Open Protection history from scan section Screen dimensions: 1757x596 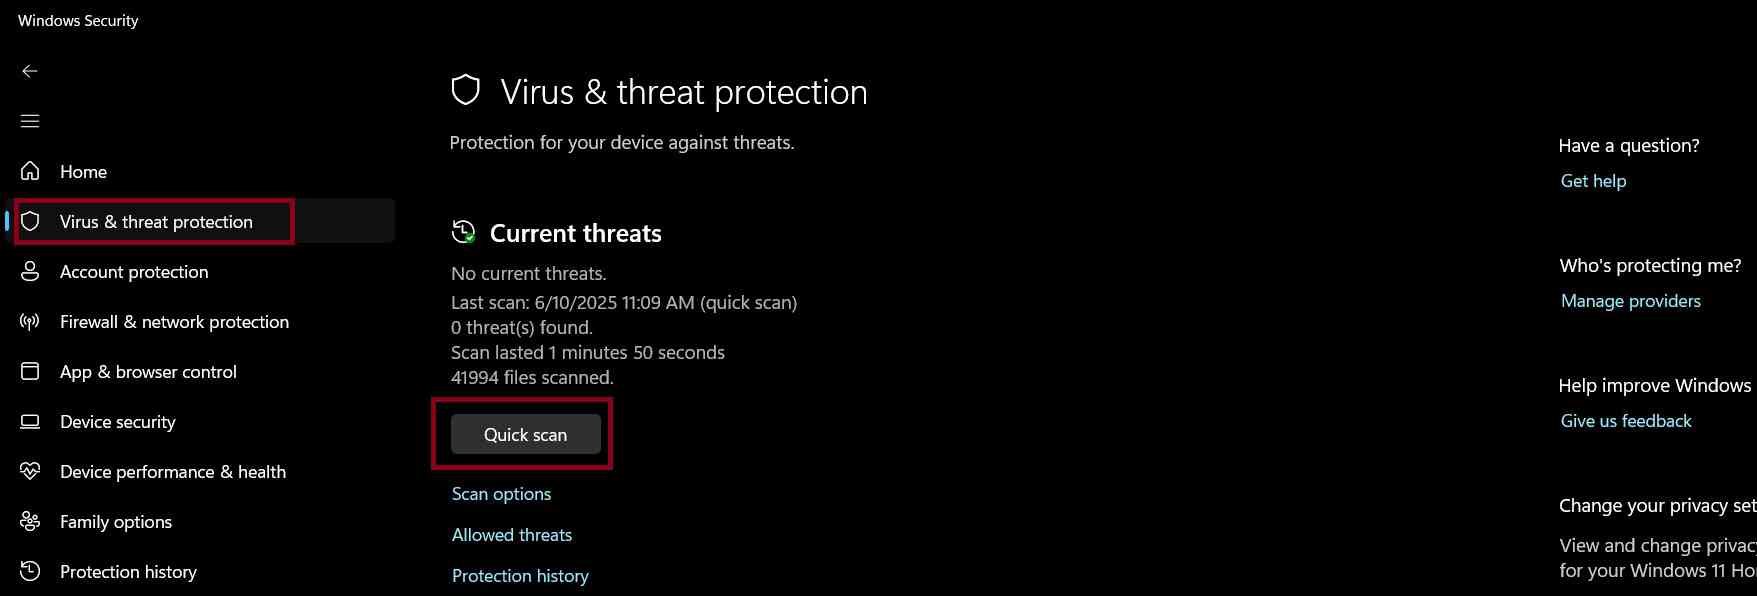(520, 575)
